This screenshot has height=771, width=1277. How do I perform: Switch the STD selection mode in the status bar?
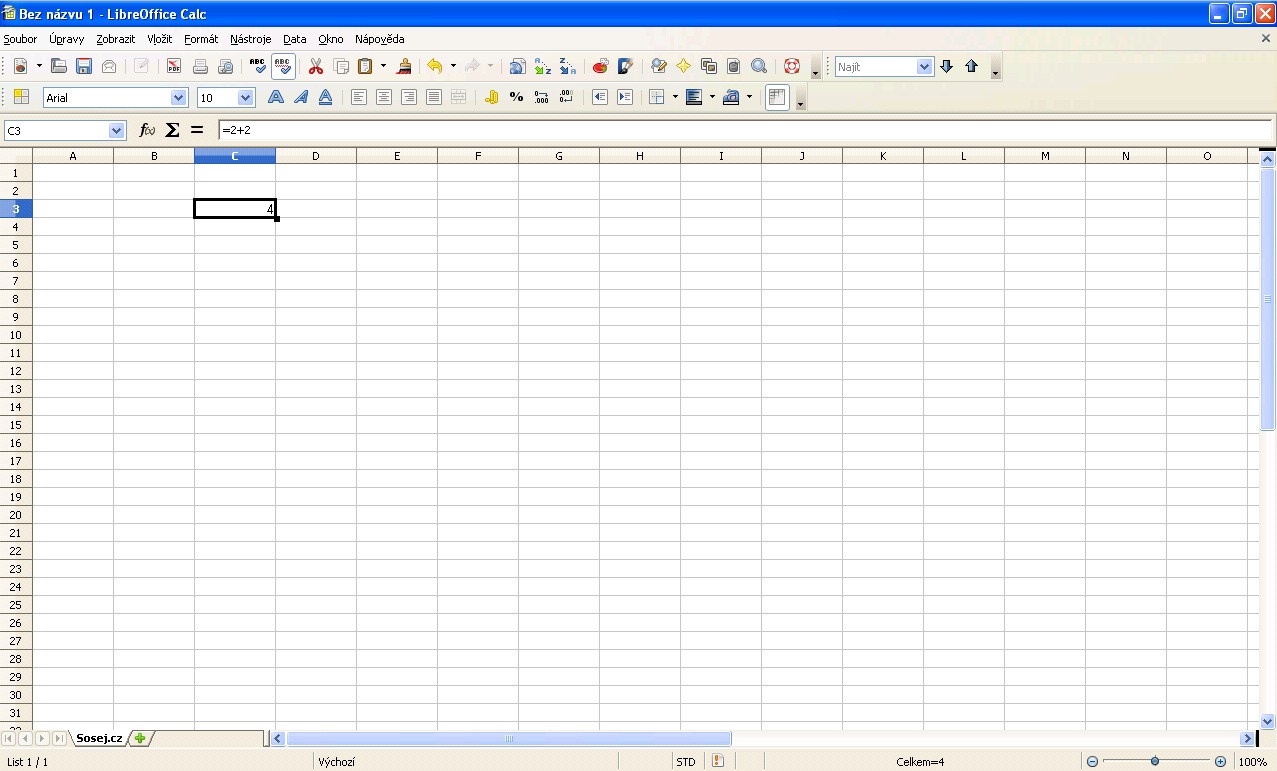[x=686, y=762]
